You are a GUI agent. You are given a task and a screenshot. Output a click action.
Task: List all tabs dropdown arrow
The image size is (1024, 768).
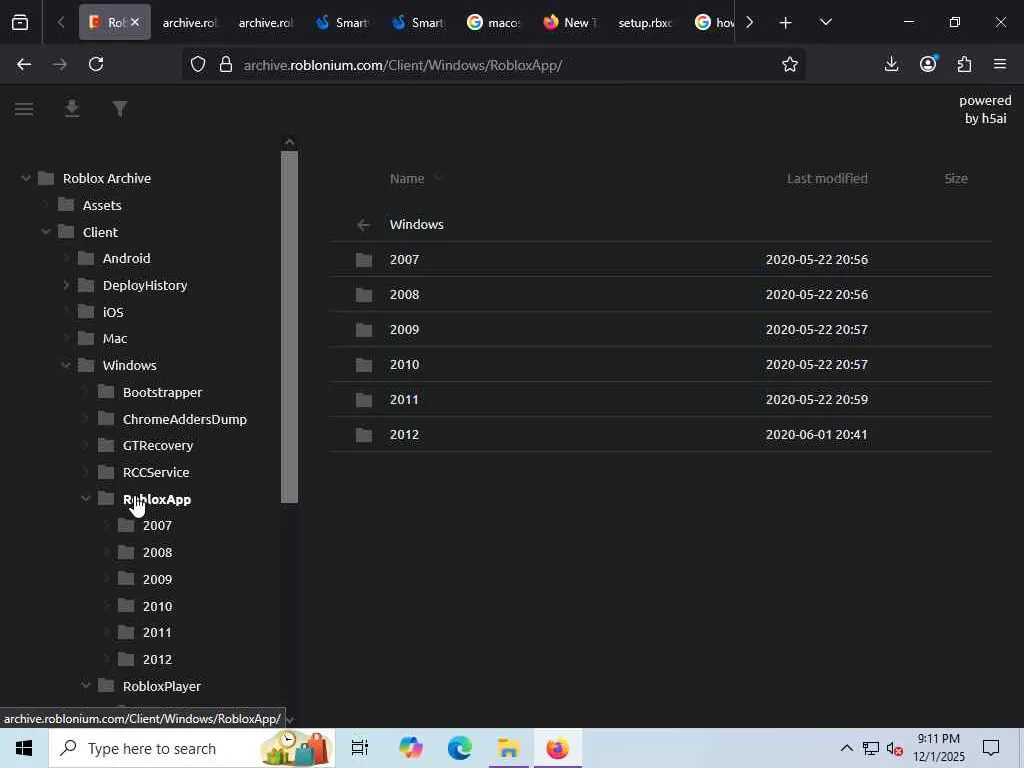click(x=825, y=23)
